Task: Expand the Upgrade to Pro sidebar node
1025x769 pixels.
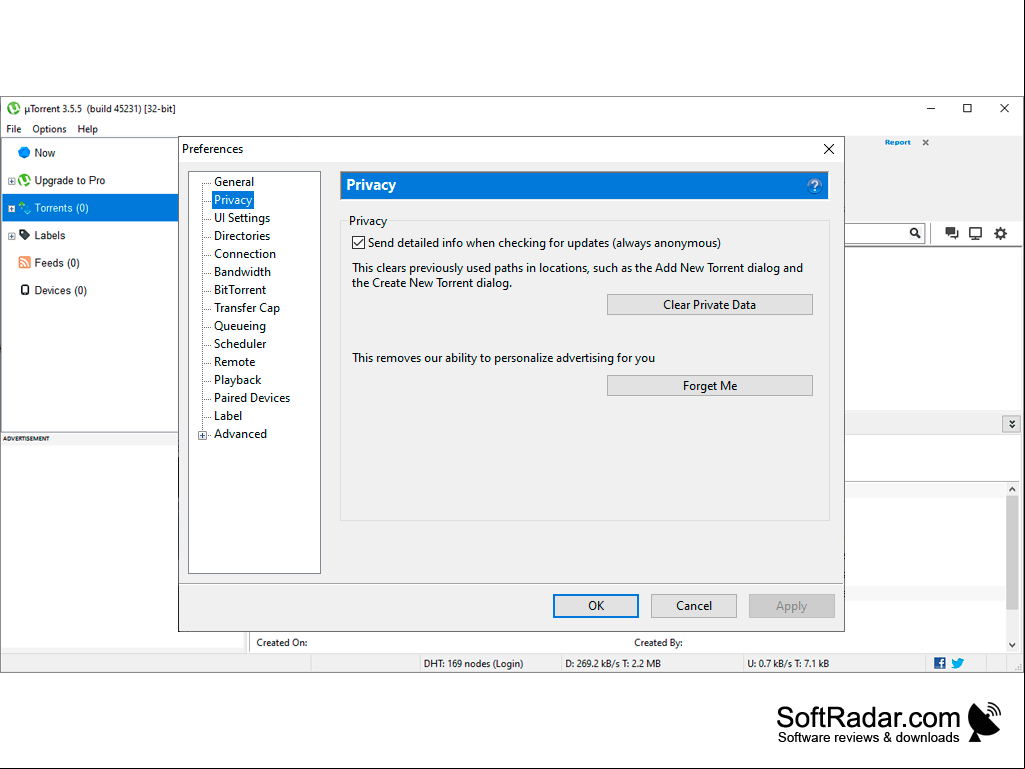Action: [x=11, y=180]
